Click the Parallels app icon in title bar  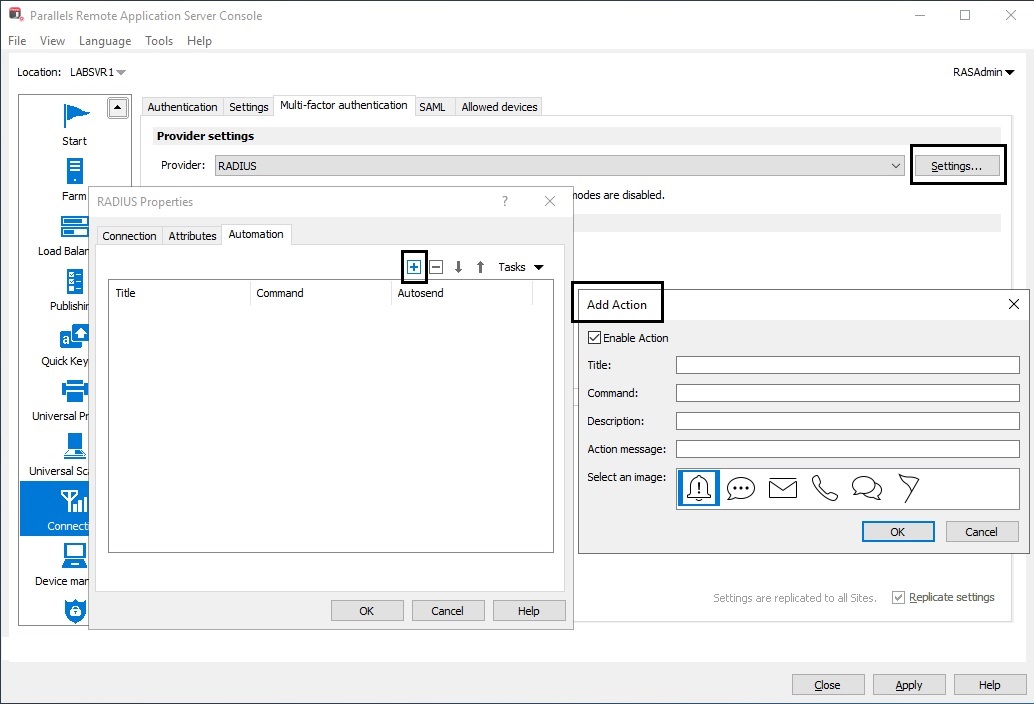(x=16, y=15)
